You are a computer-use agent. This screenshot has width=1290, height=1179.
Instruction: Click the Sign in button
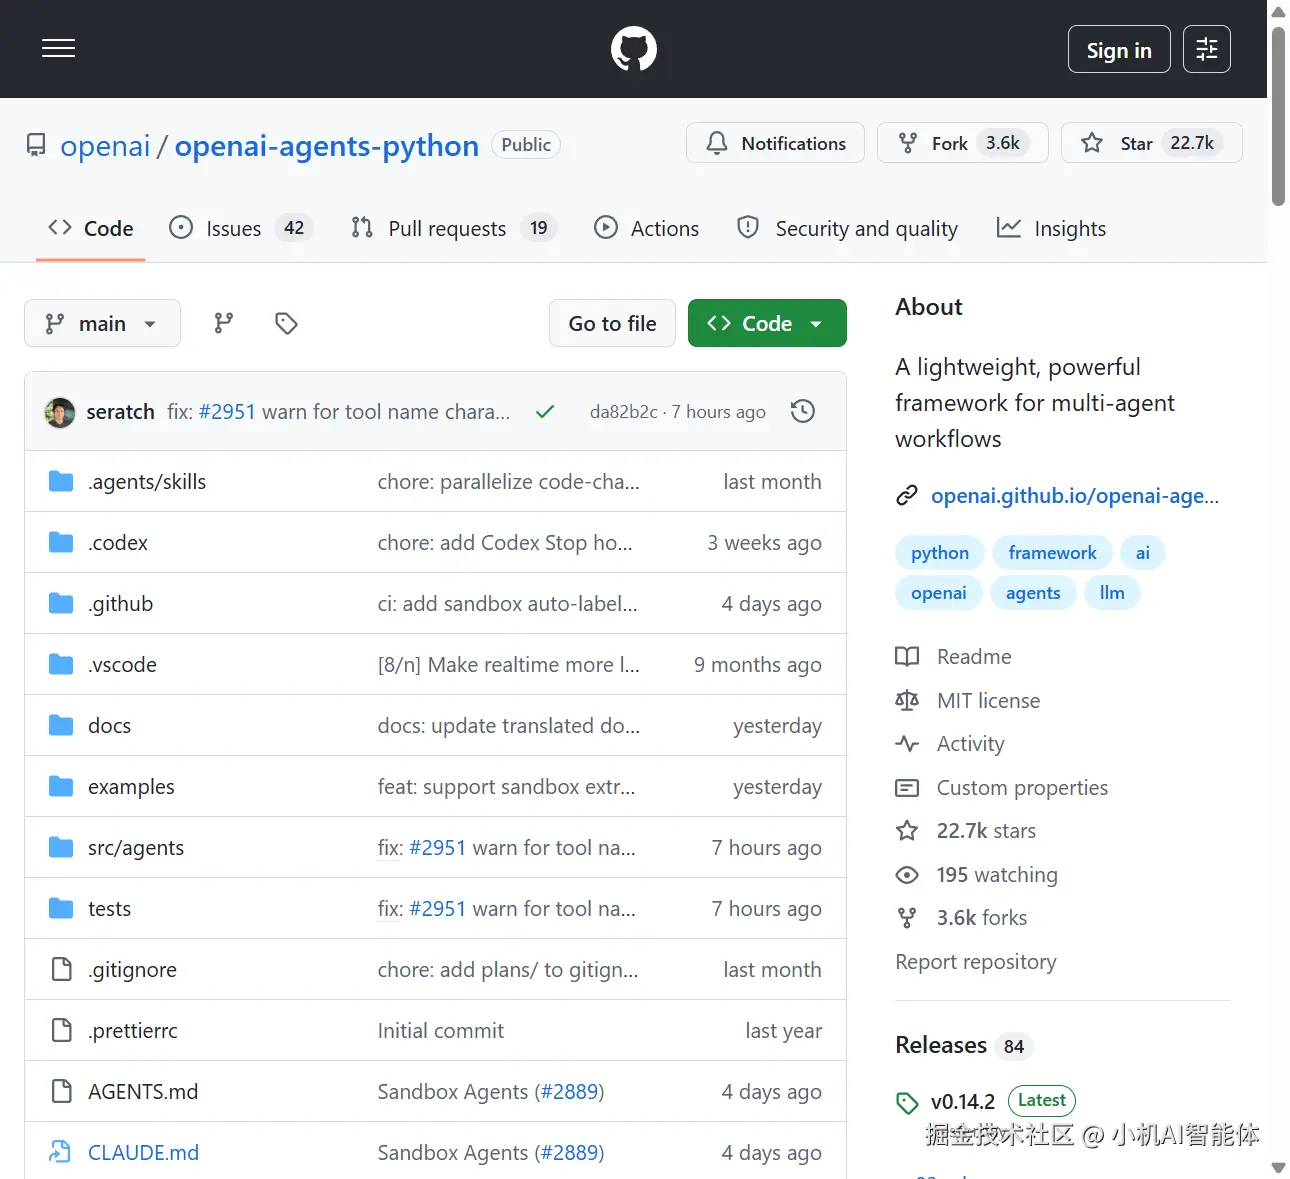1119,49
